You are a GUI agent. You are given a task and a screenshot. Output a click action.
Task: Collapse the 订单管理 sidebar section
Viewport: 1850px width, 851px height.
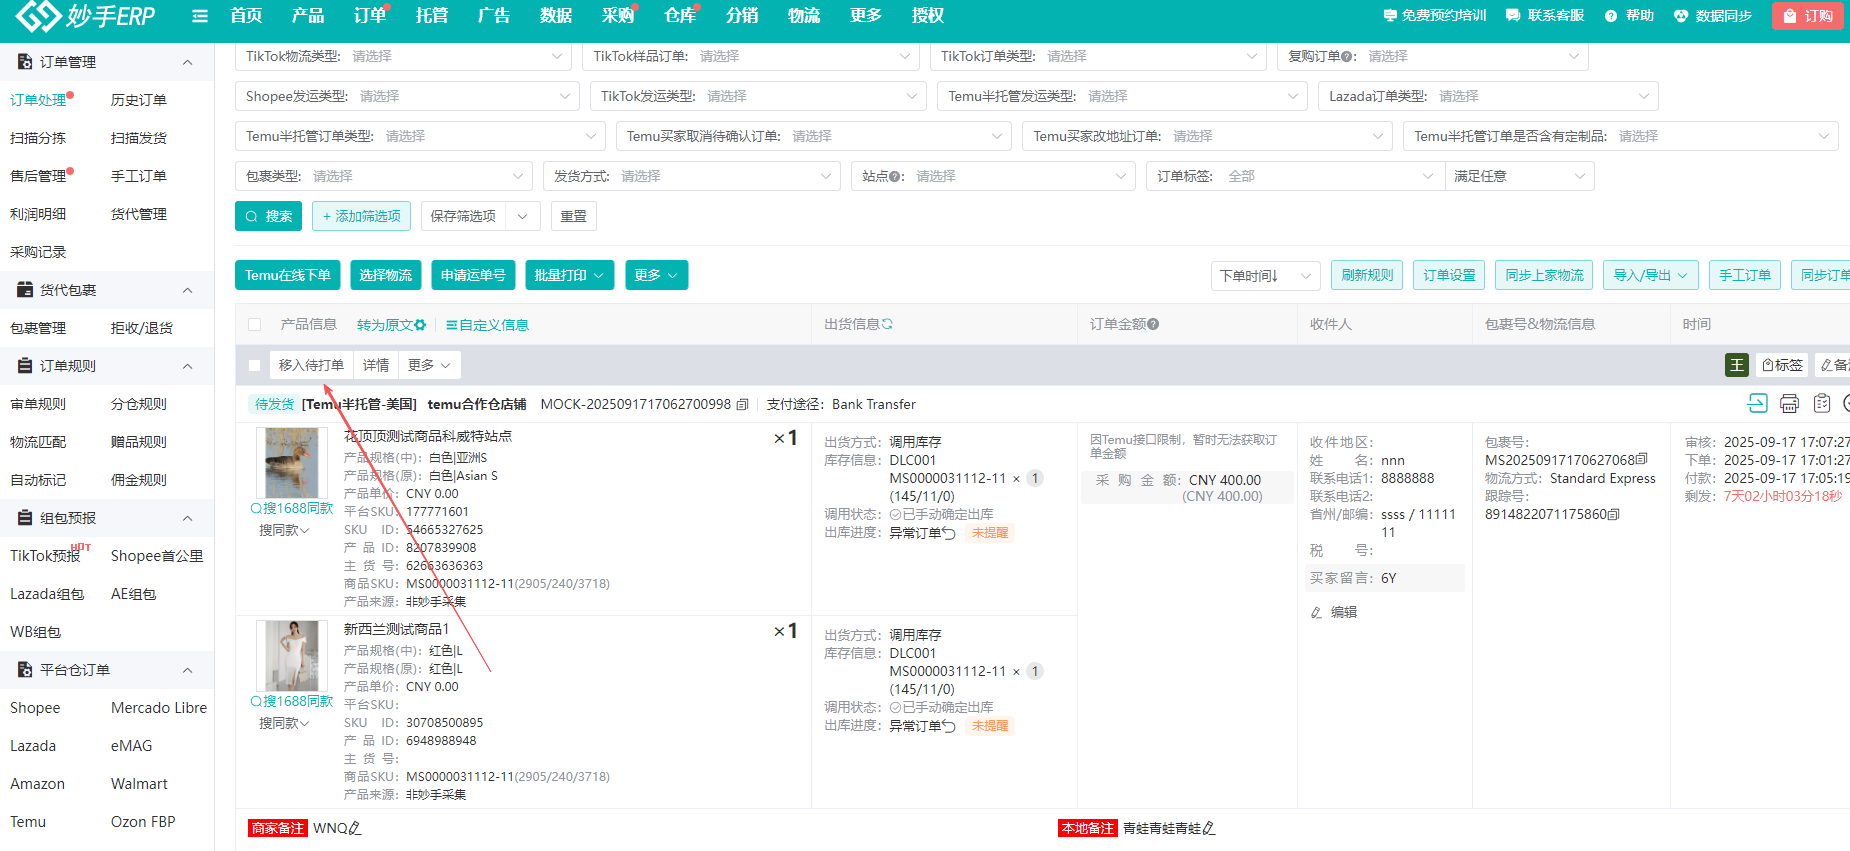point(187,62)
